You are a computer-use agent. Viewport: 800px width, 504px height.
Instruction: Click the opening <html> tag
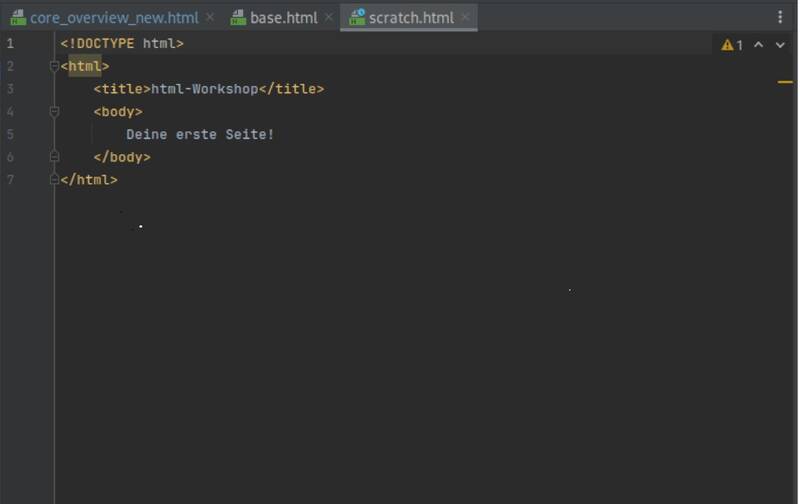(x=85, y=66)
